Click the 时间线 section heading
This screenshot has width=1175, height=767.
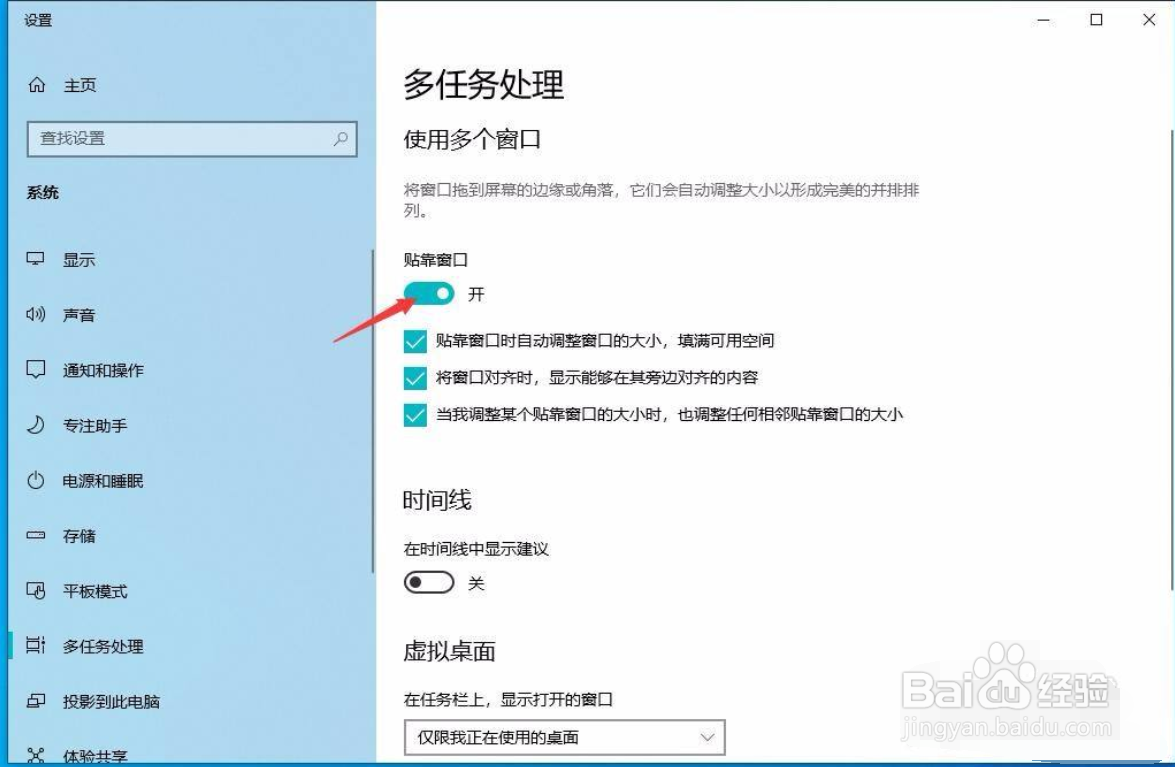click(x=437, y=500)
